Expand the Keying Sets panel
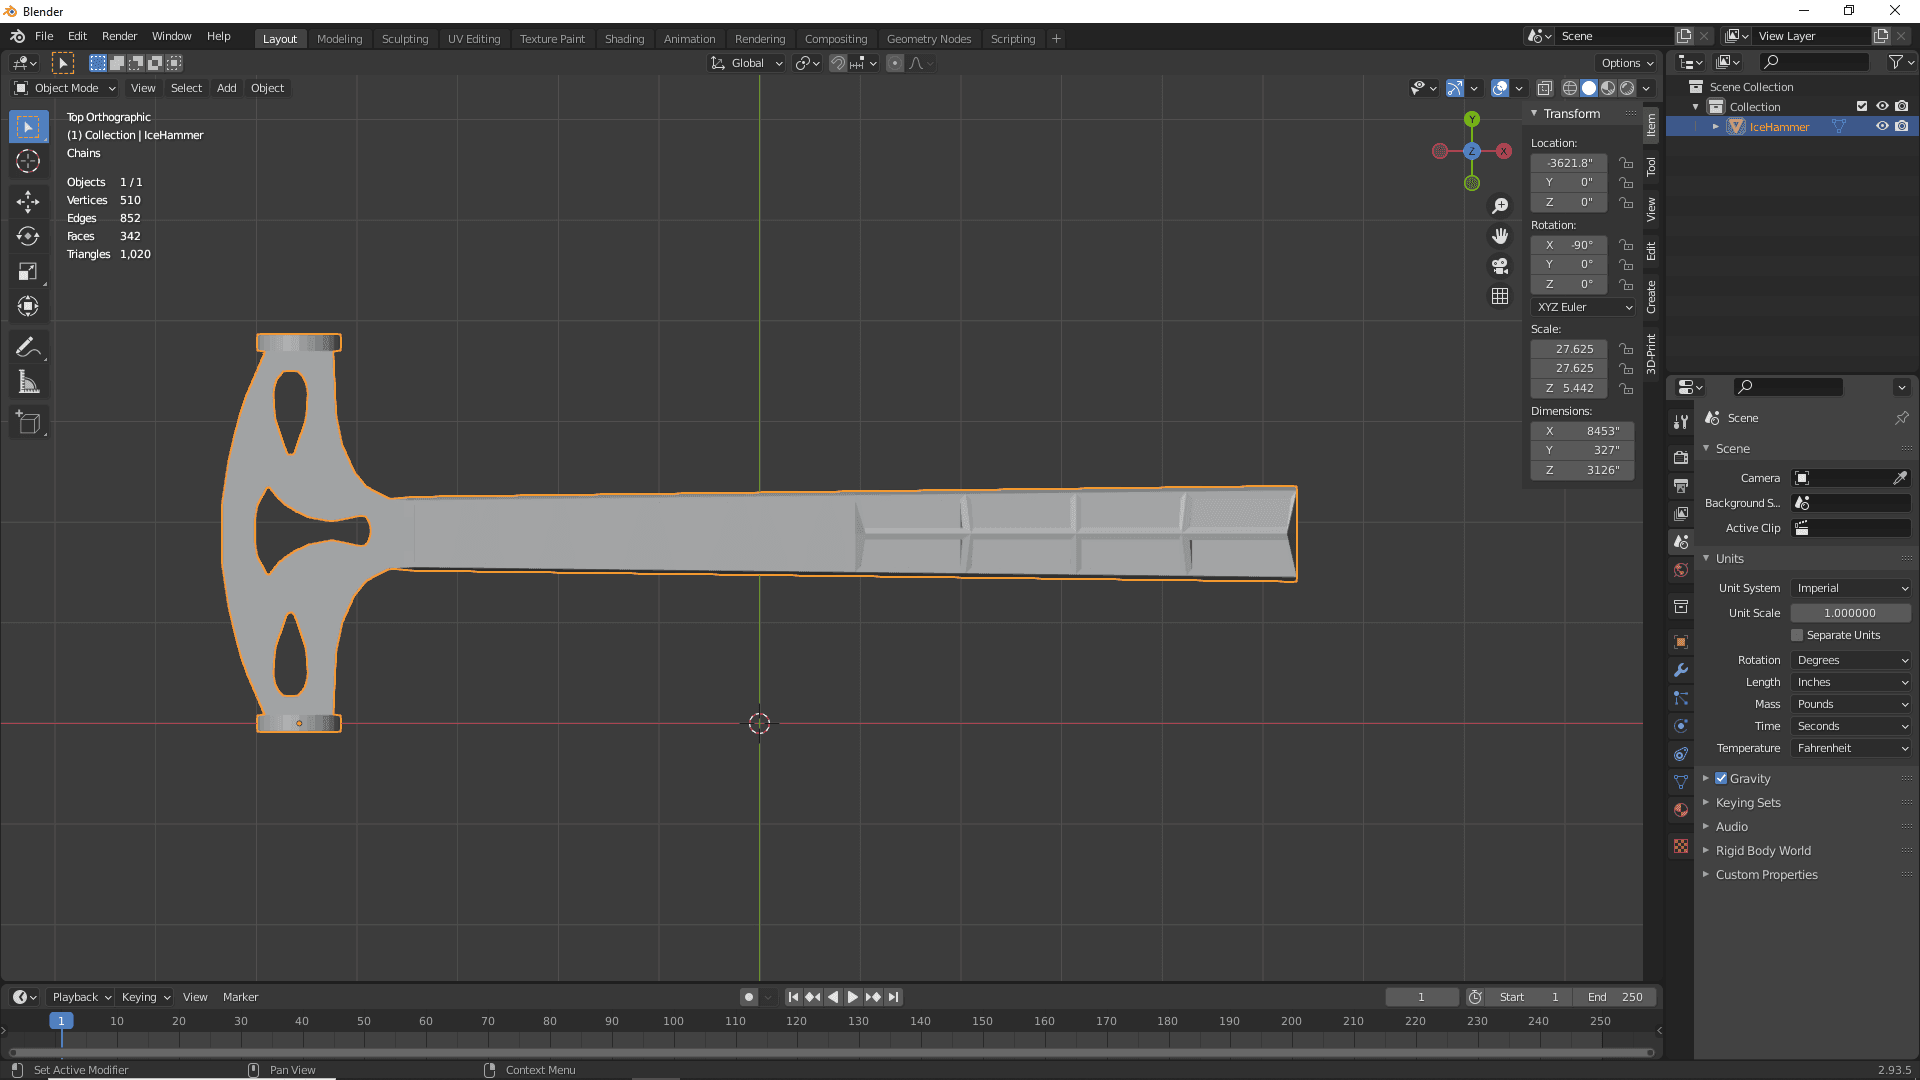The height and width of the screenshot is (1080, 1920). coord(1748,803)
